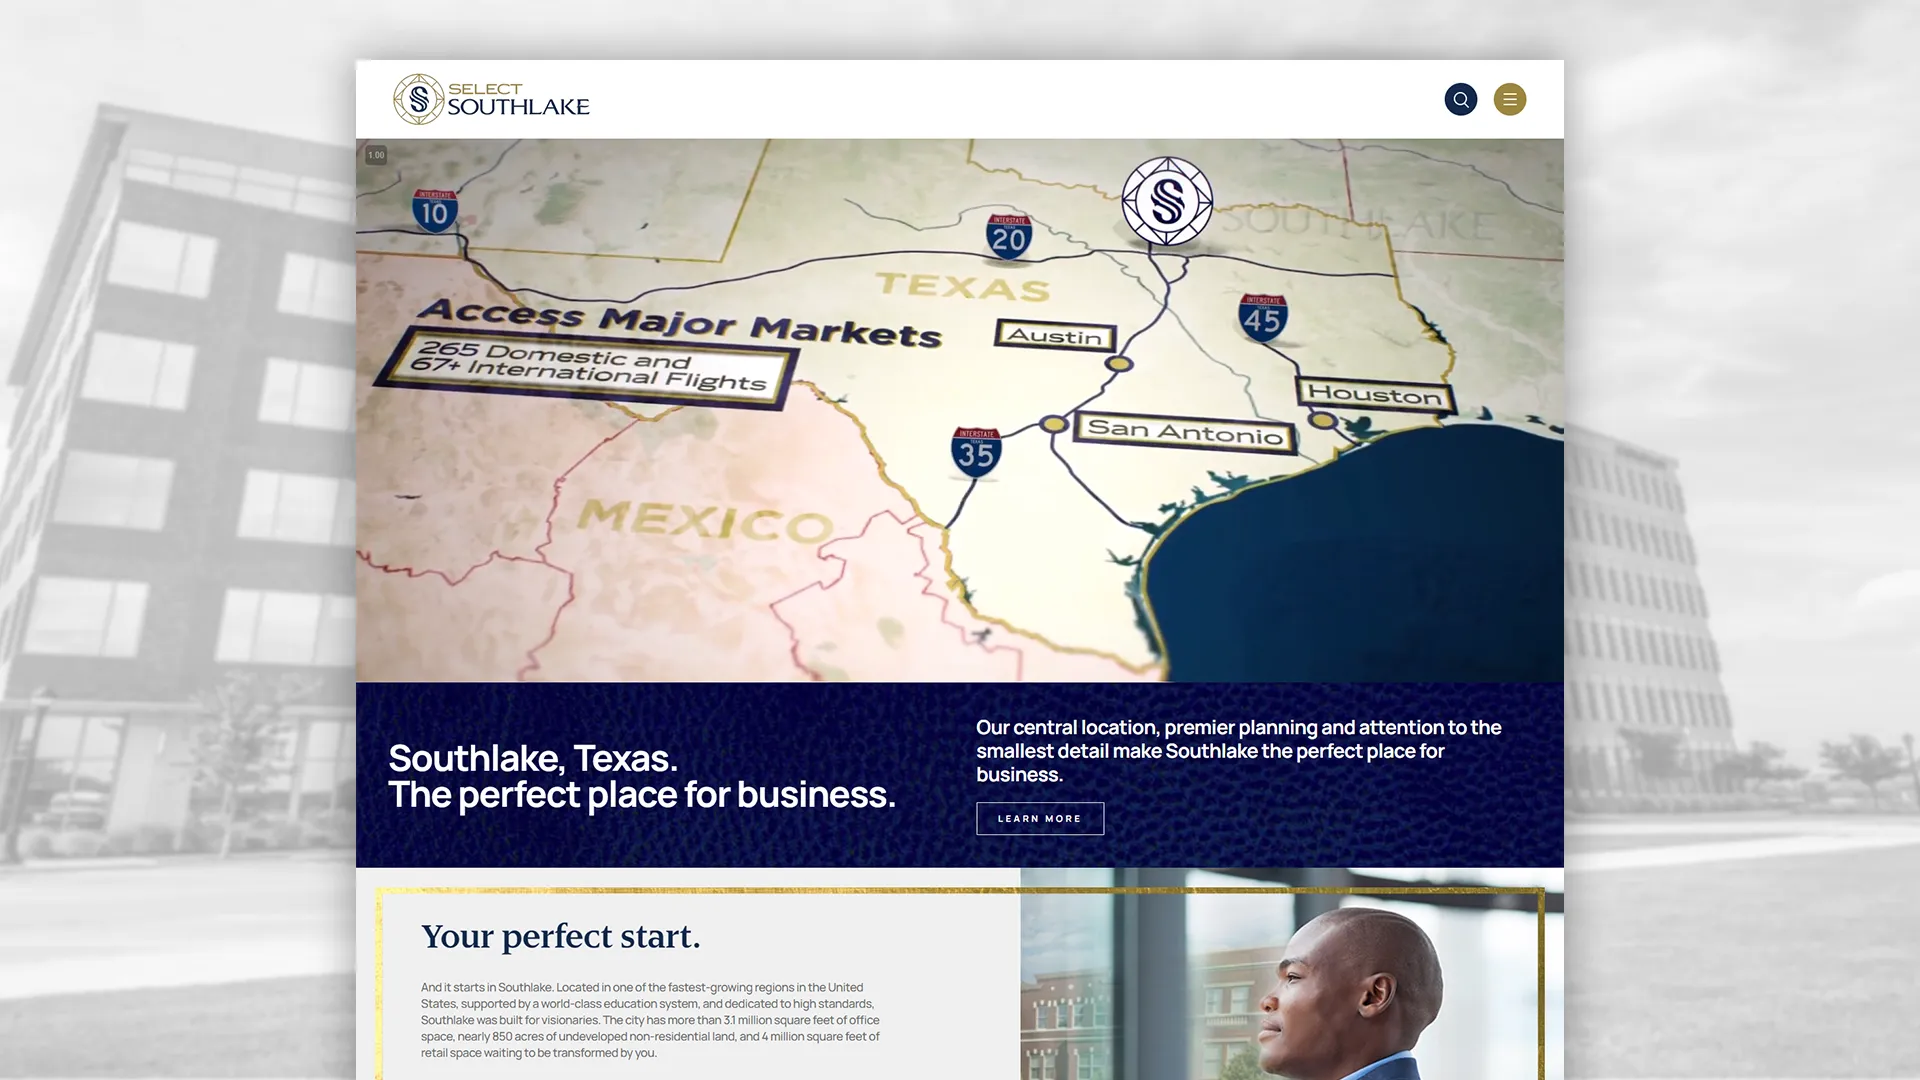
Task: Click the TEXAS label on the map
Action: coord(964,287)
